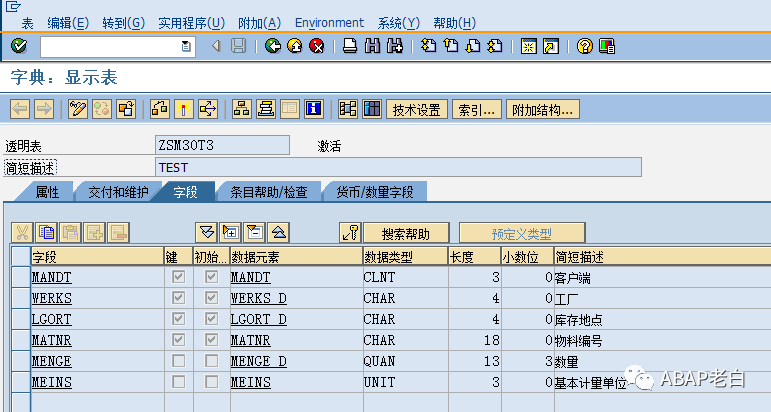Click the 搜索帮助 button
This screenshot has height=412, width=771.
(406, 233)
